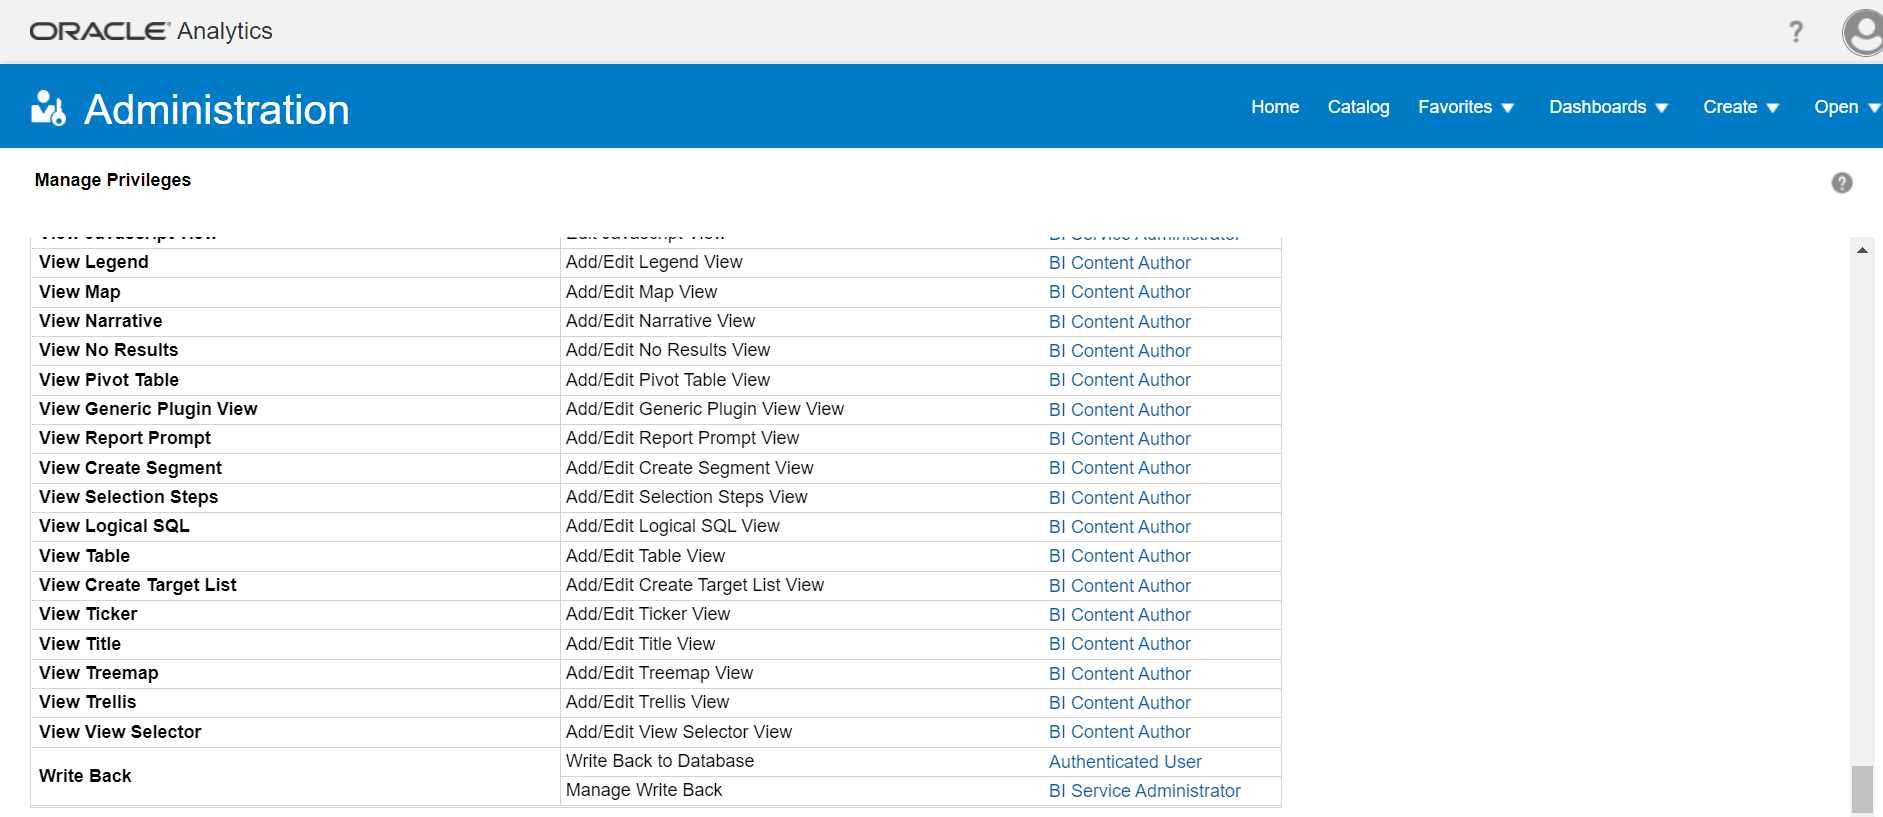Image resolution: width=1883 pixels, height=817 pixels.
Task: Open the Manage Privileges help icon
Action: point(1842,183)
